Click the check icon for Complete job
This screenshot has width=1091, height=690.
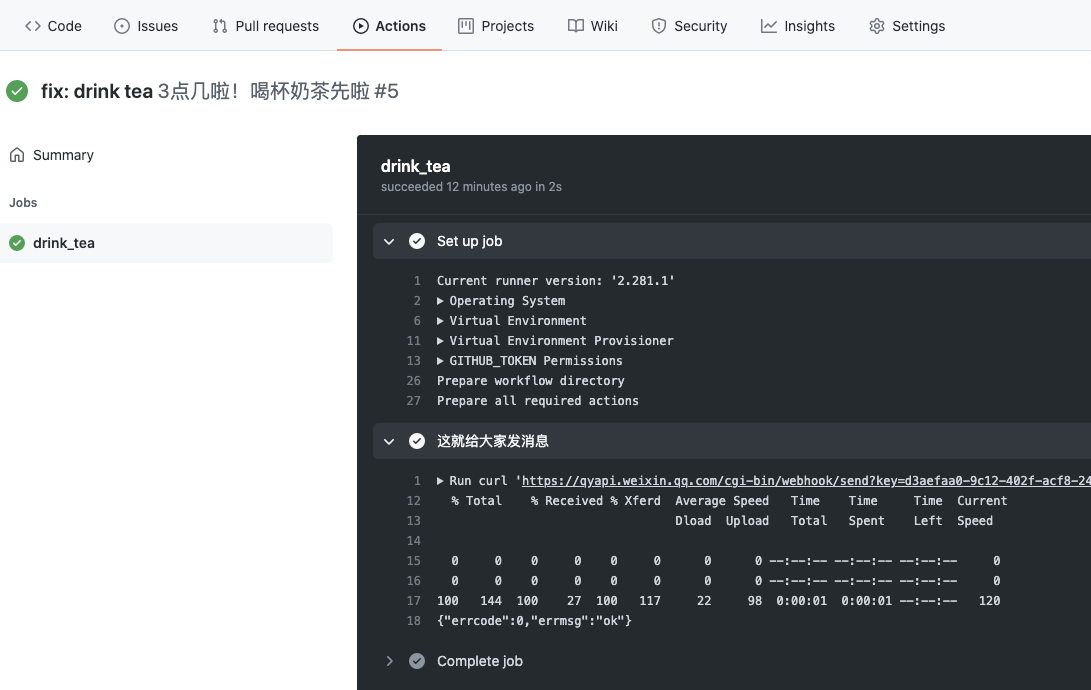(417, 661)
